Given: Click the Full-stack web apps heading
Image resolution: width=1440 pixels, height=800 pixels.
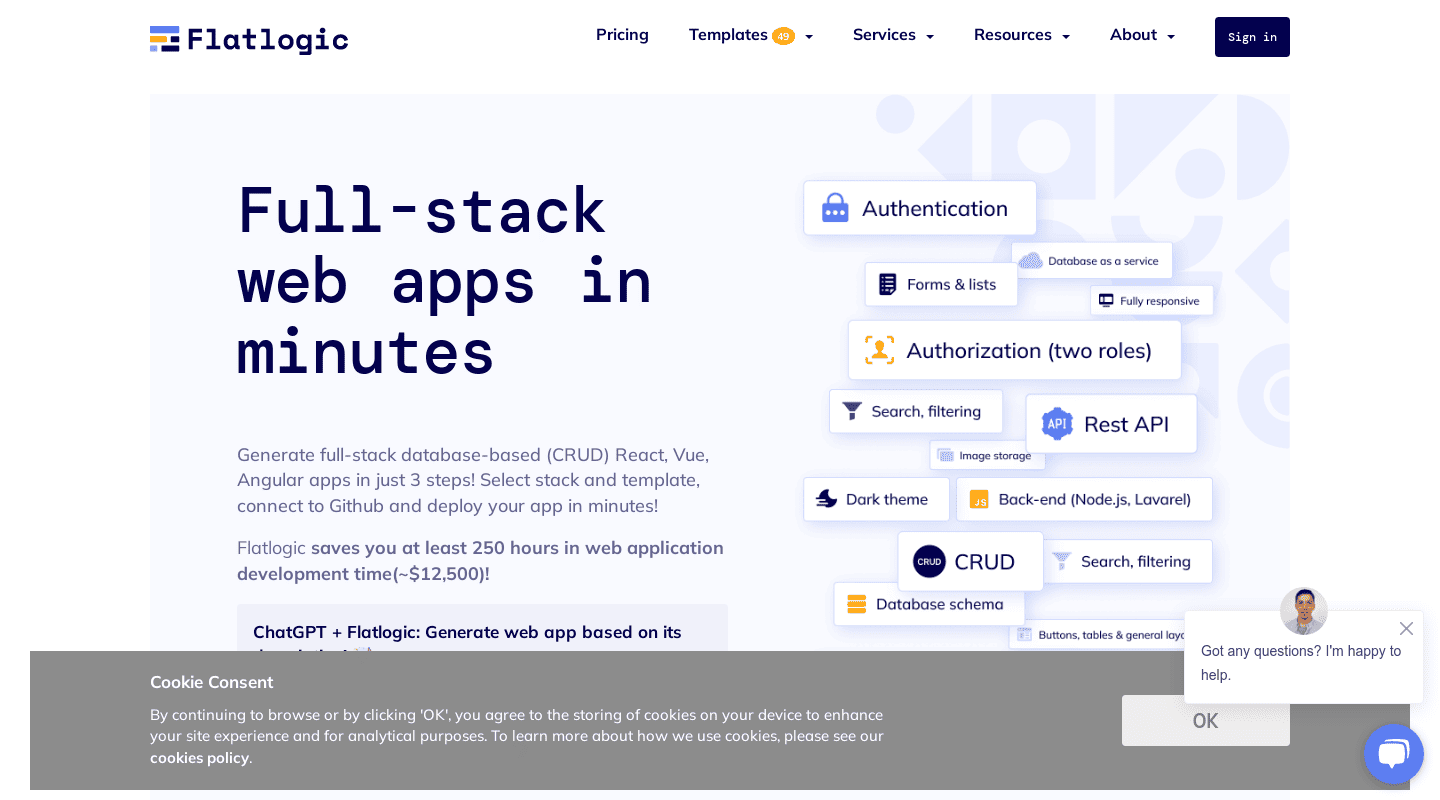Looking at the screenshot, I should (x=445, y=281).
